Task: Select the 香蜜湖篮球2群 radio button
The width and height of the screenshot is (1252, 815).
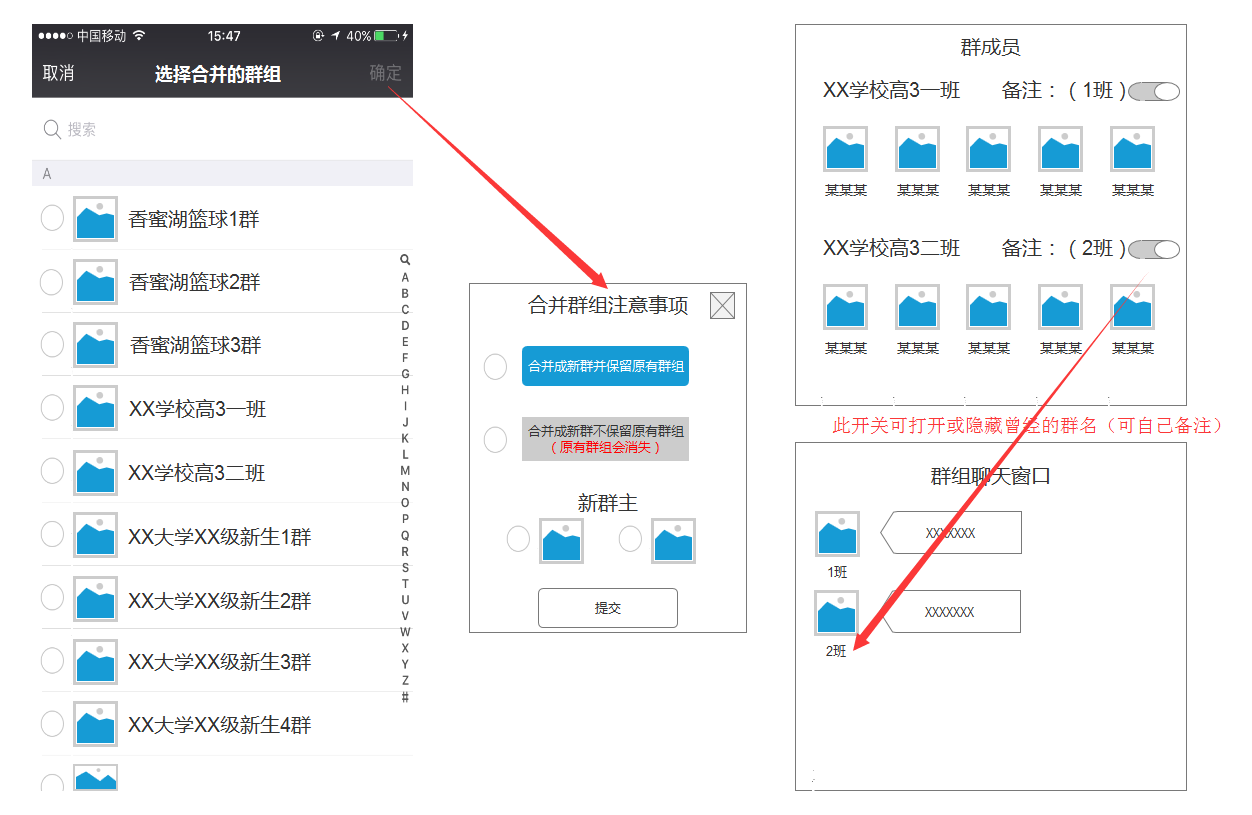Action: (x=51, y=282)
